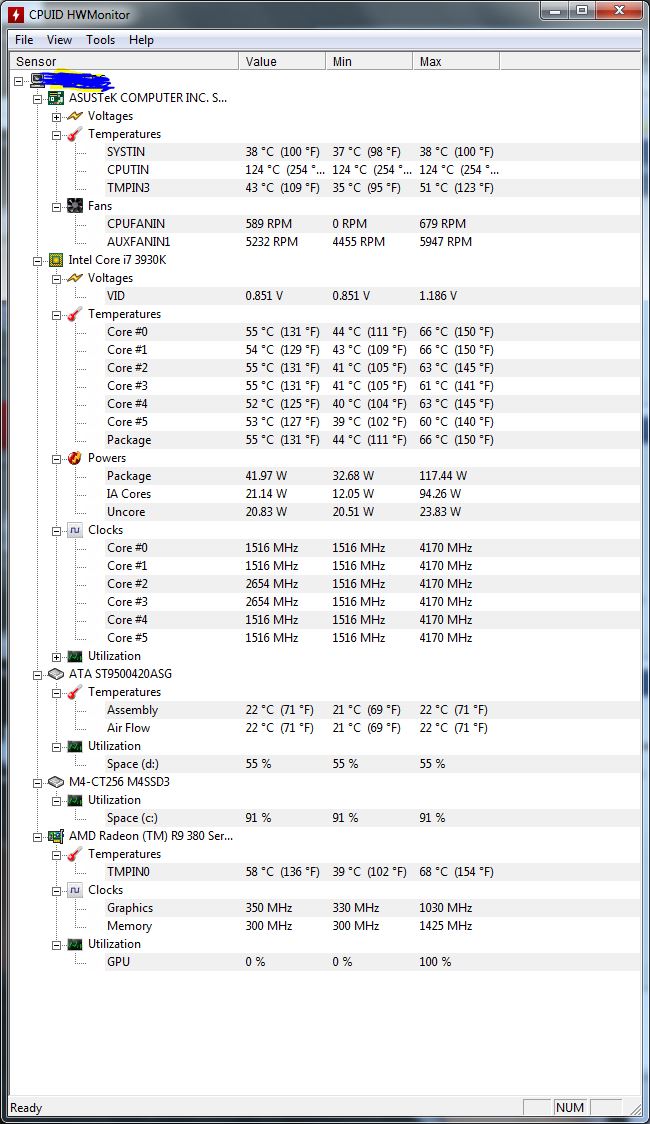The width and height of the screenshot is (650, 1124).
Task: Collapse the M4-CT256 M4SSD3 node
Action: coord(37,783)
